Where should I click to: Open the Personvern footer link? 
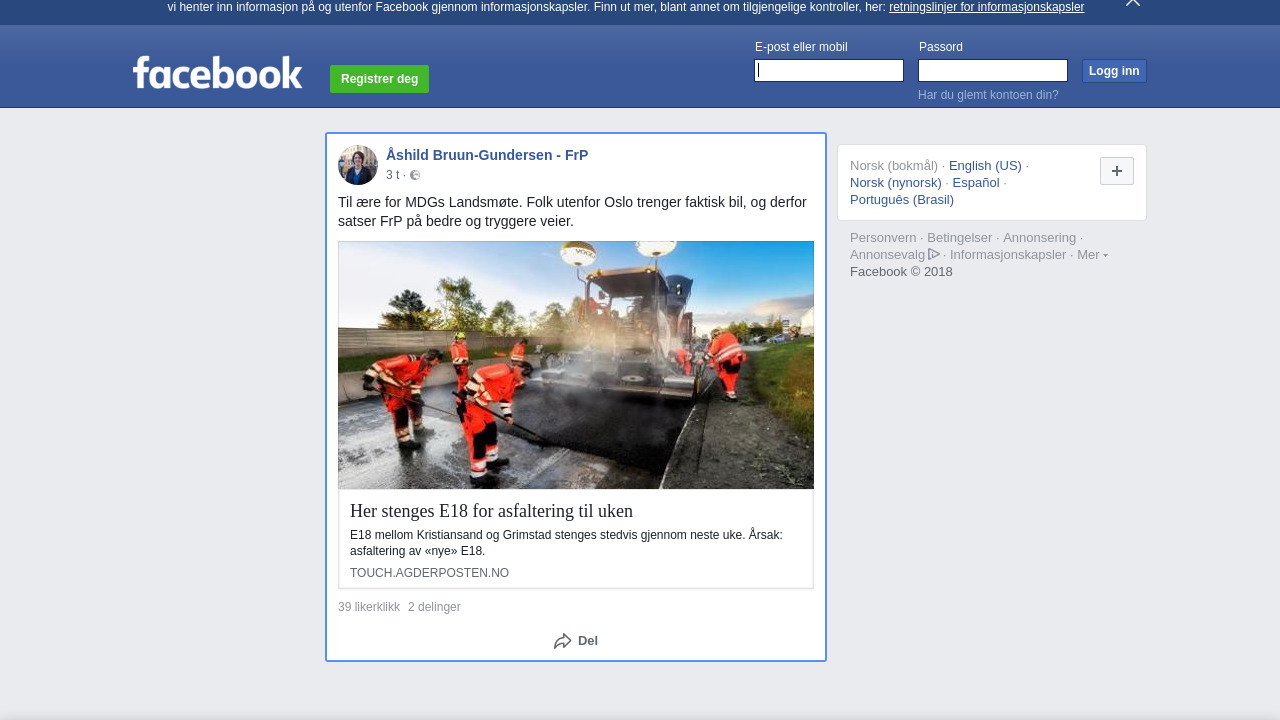point(883,237)
